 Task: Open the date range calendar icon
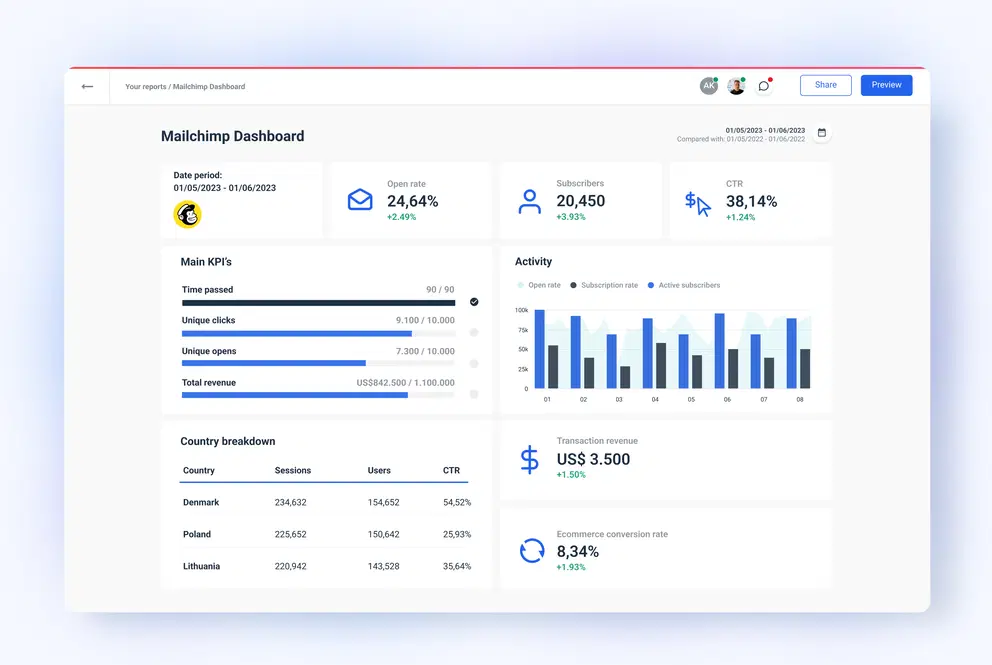[x=822, y=132]
